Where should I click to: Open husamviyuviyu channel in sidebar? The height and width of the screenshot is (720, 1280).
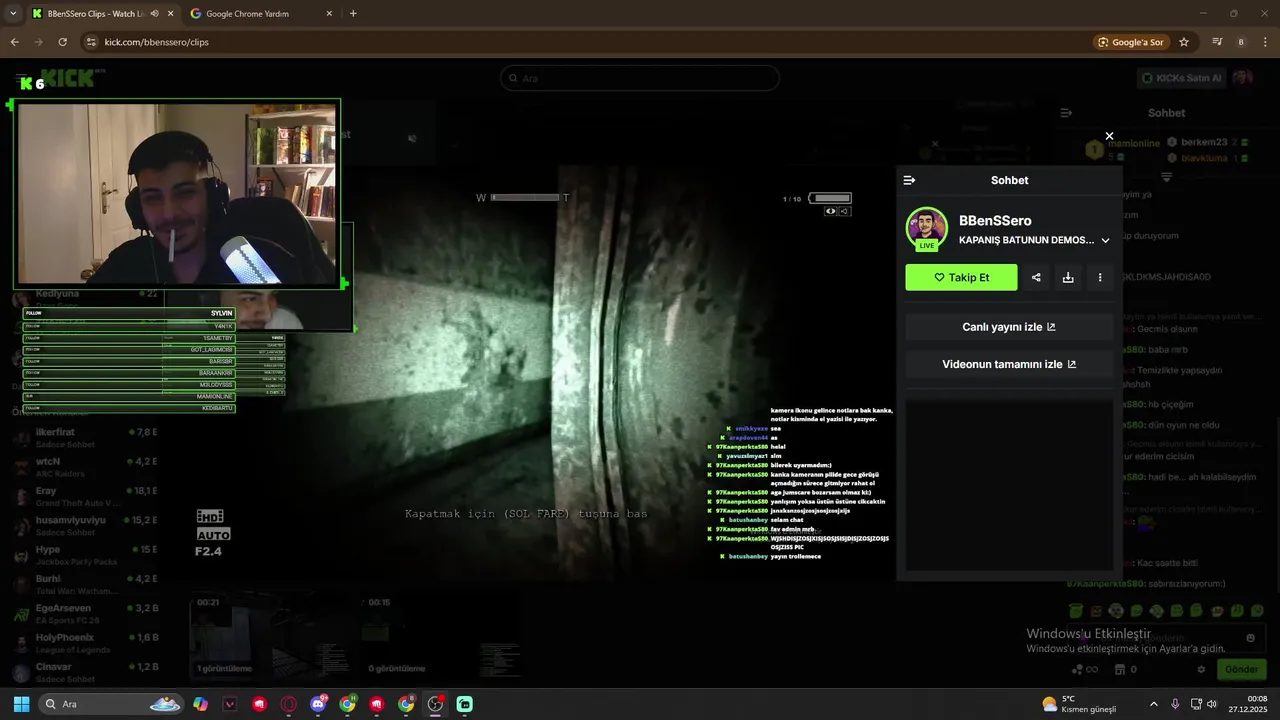[x=84, y=525]
